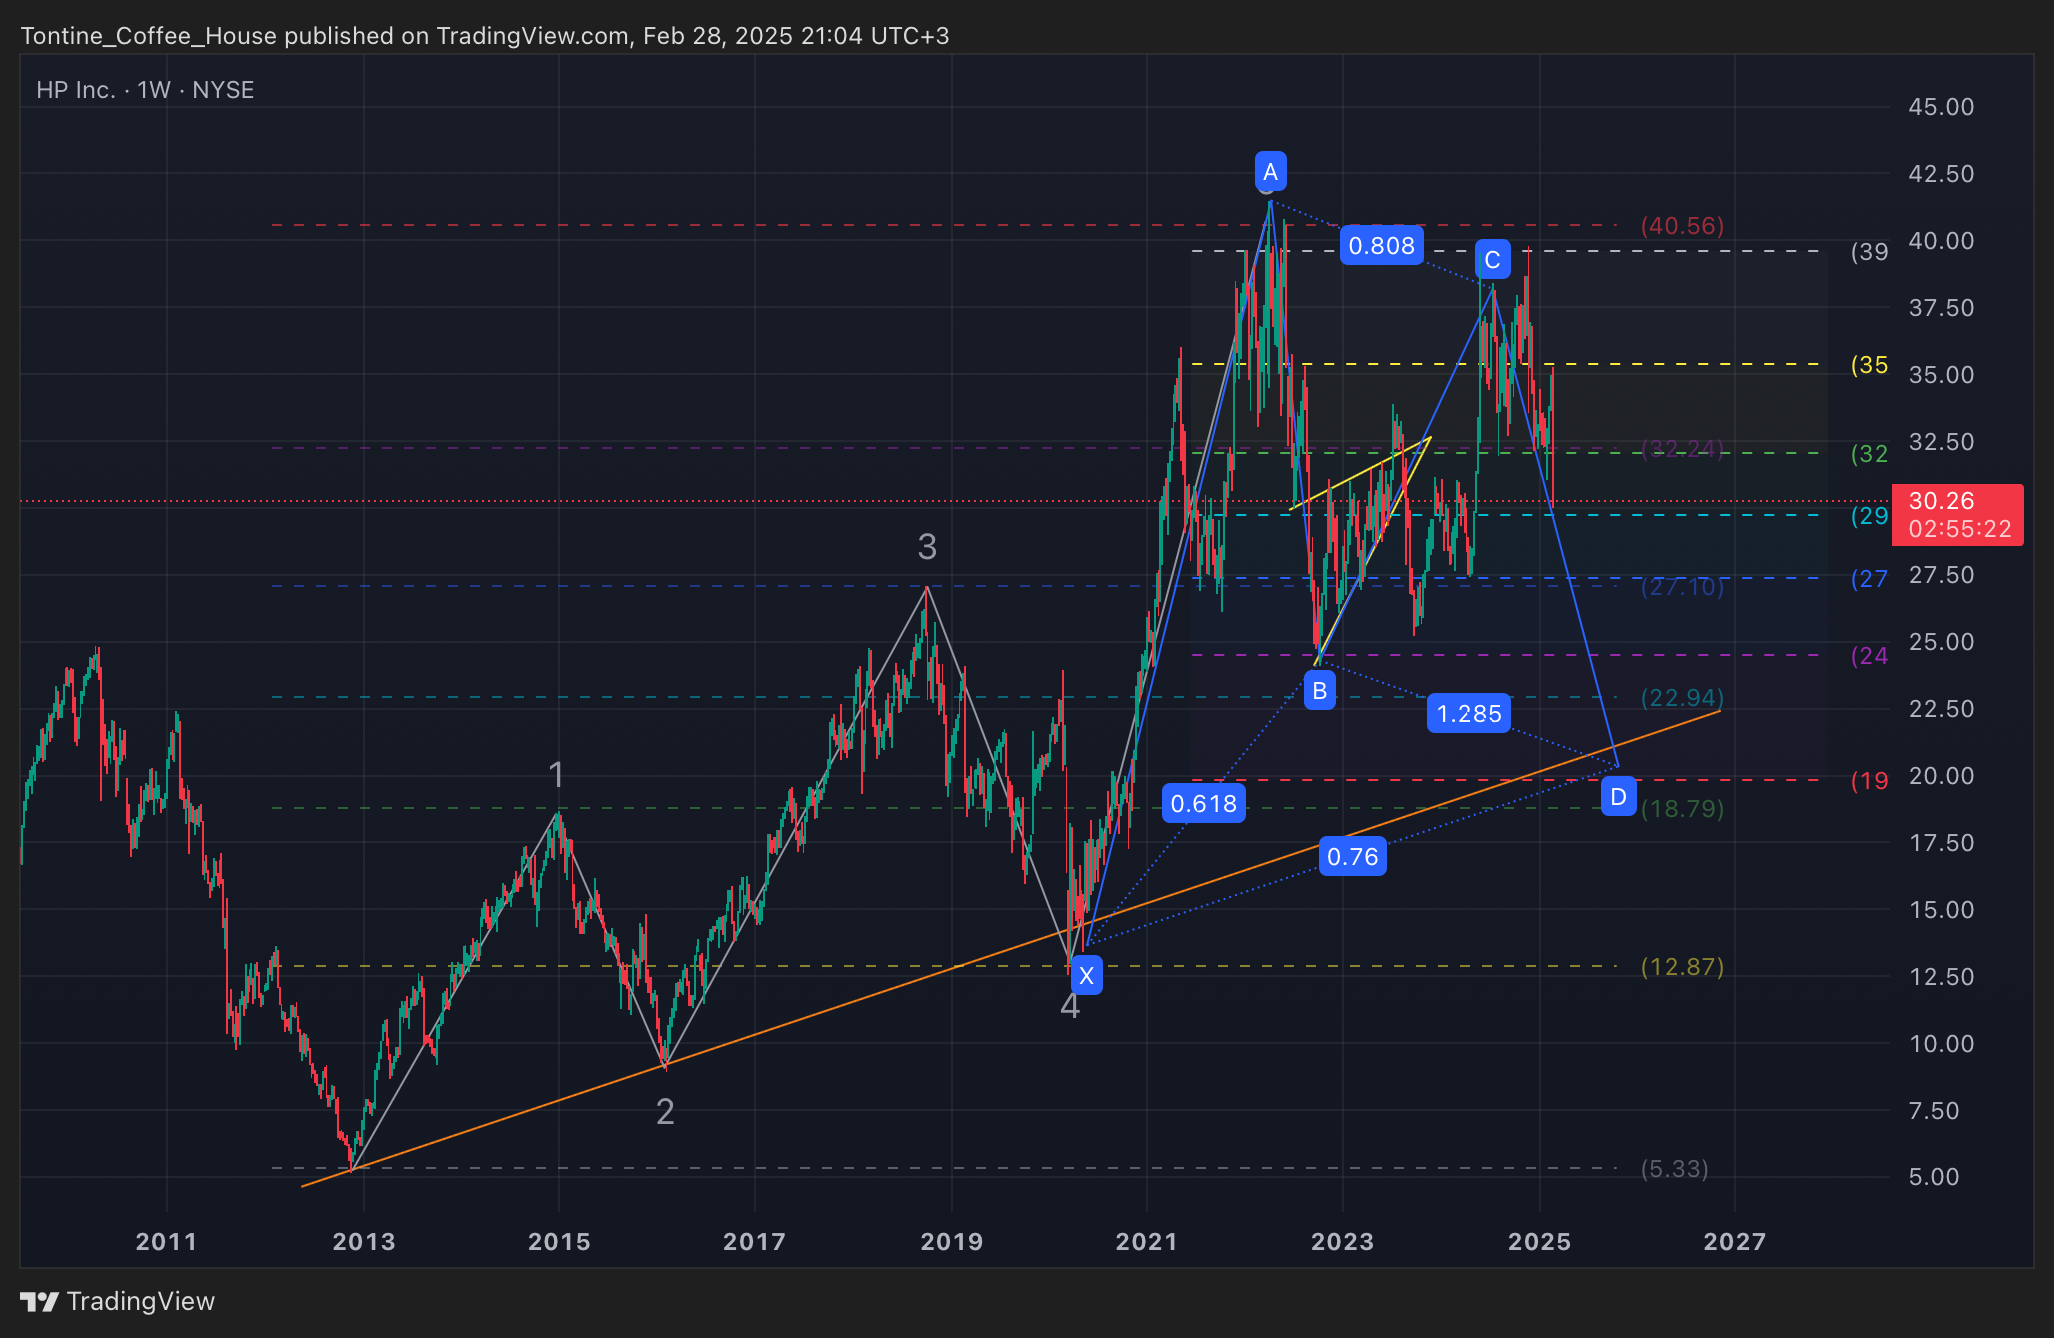Click the red 30.26 current price tag

(x=1957, y=515)
